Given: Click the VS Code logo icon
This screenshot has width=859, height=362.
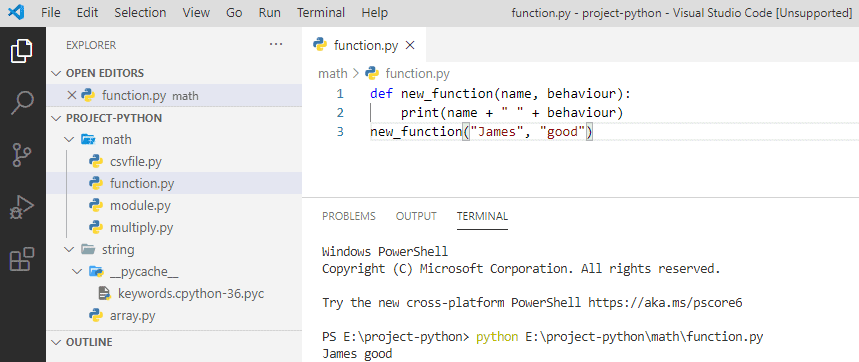Looking at the screenshot, I should click(x=16, y=12).
